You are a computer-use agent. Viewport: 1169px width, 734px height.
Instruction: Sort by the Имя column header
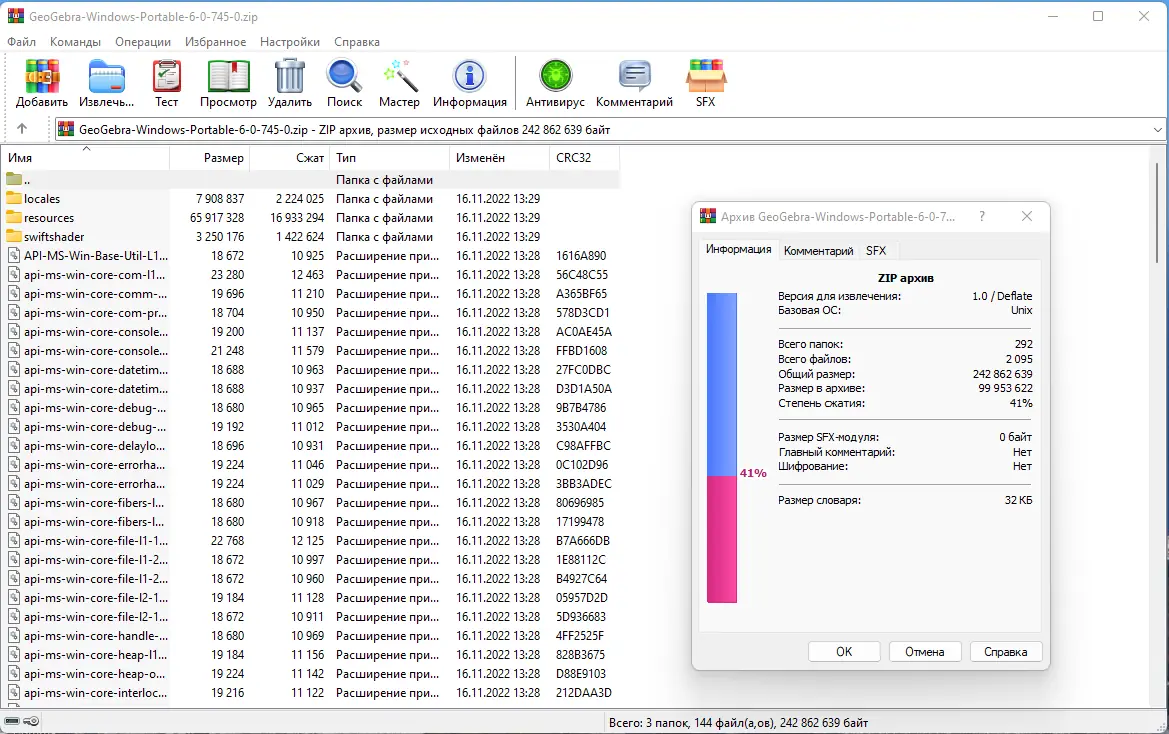click(x=87, y=158)
